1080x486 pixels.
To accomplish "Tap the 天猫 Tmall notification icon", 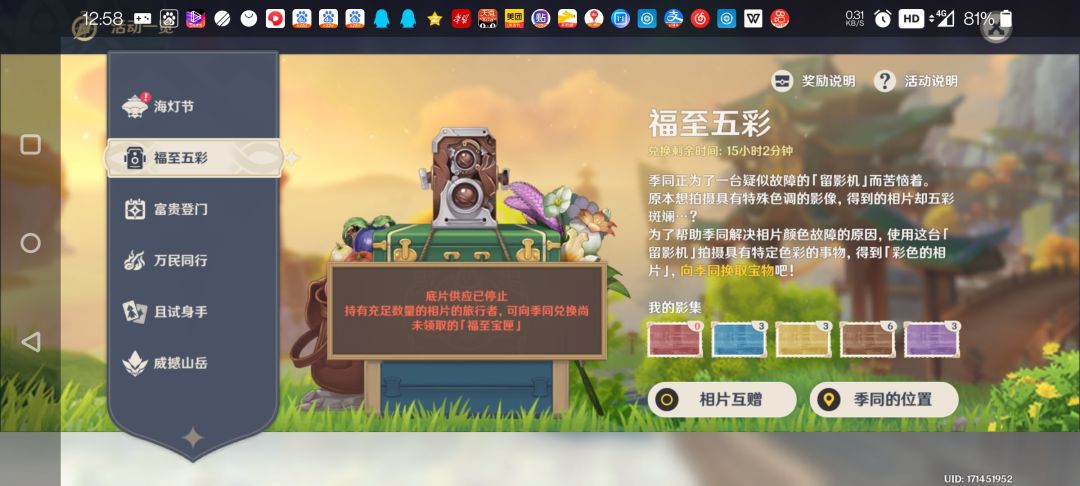I will pyautogui.click(x=488, y=19).
